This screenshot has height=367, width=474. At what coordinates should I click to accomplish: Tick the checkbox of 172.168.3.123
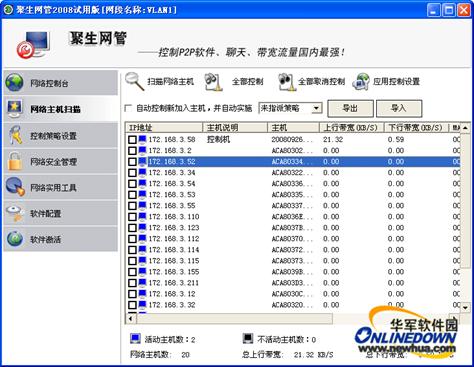click(x=132, y=228)
